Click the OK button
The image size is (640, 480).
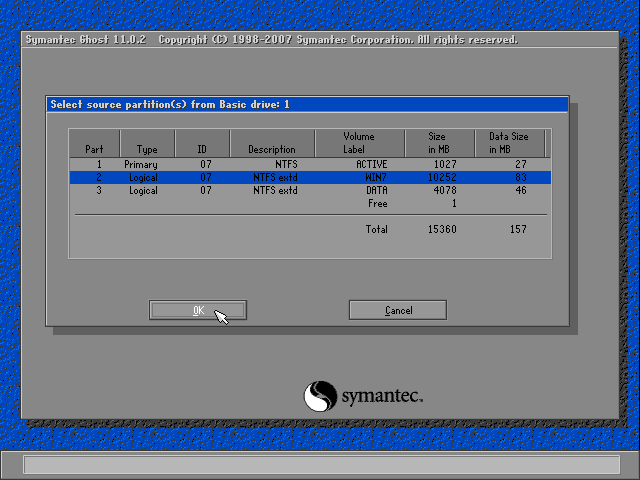(197, 310)
